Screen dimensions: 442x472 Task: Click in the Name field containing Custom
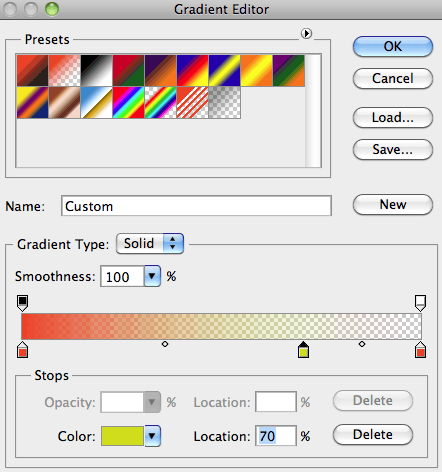(x=196, y=206)
